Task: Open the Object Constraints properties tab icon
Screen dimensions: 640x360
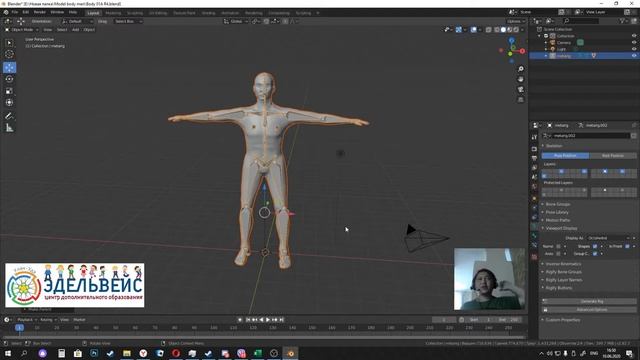Action: click(x=534, y=216)
